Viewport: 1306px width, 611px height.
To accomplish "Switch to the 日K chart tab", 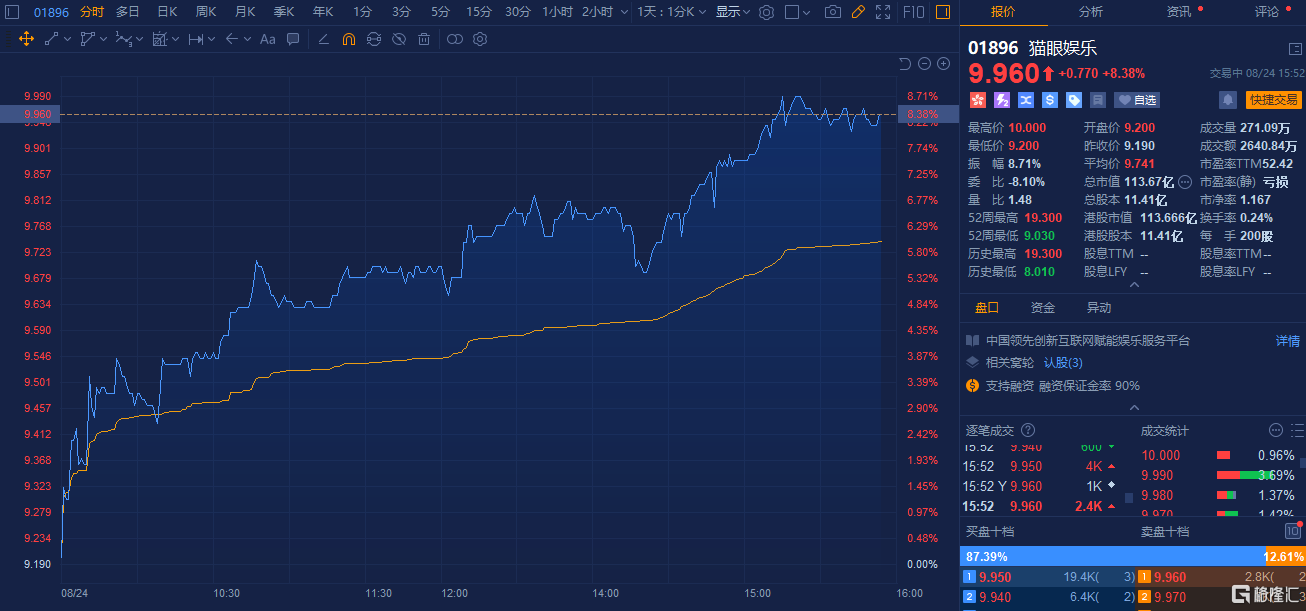I will click(167, 12).
